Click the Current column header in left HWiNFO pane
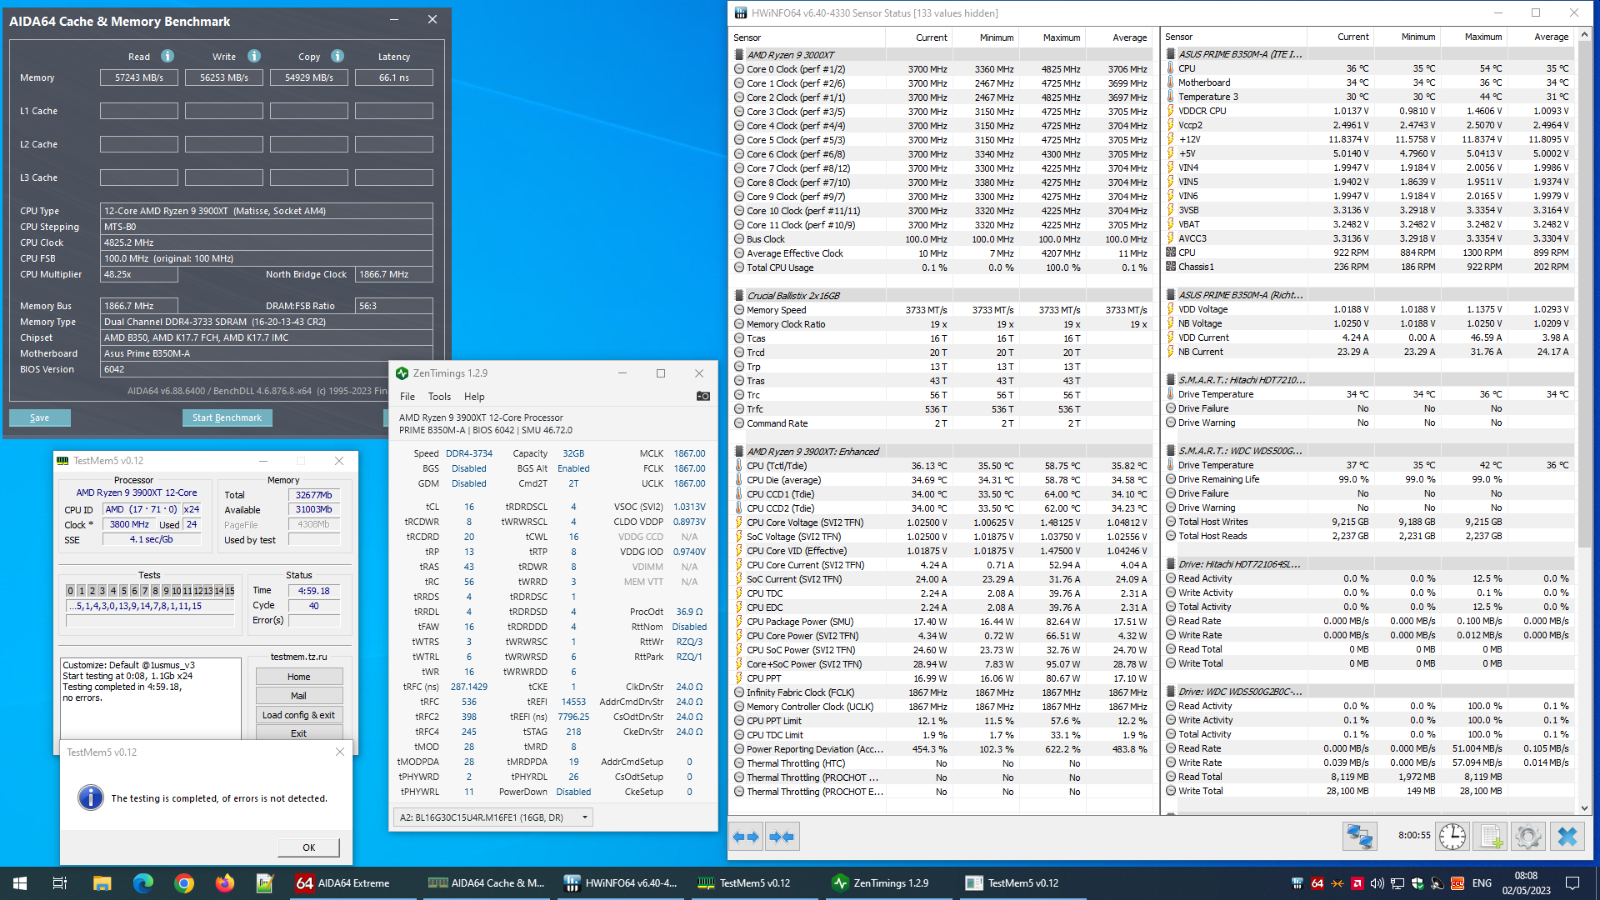Image resolution: width=1600 pixels, height=900 pixels. pyautogui.click(x=931, y=37)
